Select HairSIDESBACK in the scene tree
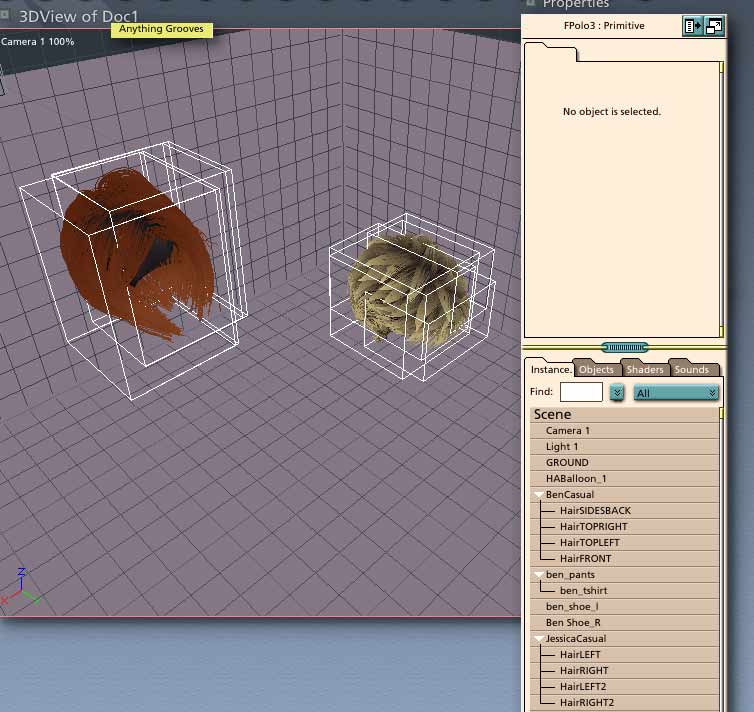The width and height of the screenshot is (754, 712). [595, 511]
